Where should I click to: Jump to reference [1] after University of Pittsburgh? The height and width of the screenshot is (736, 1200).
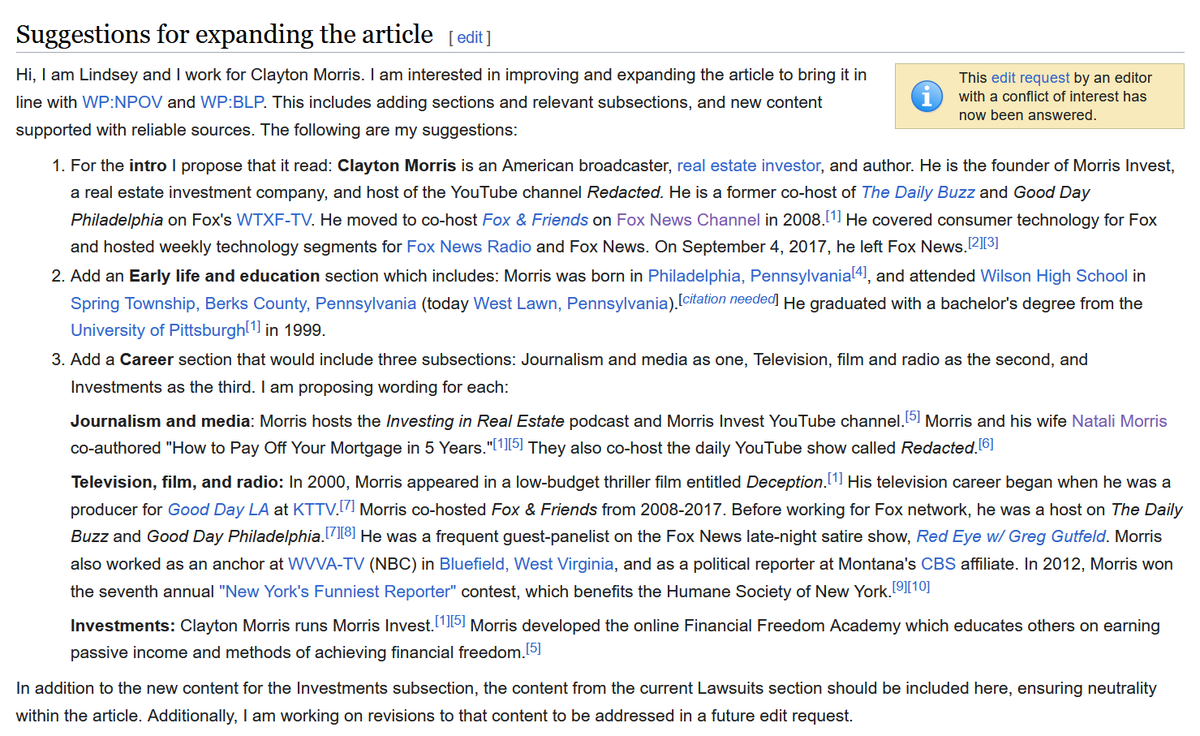tap(253, 325)
